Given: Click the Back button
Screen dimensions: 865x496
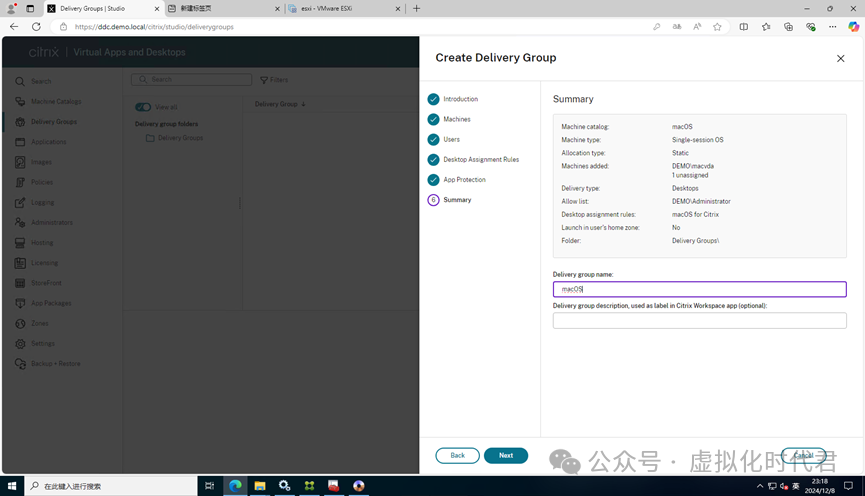Looking at the screenshot, I should pos(457,456).
